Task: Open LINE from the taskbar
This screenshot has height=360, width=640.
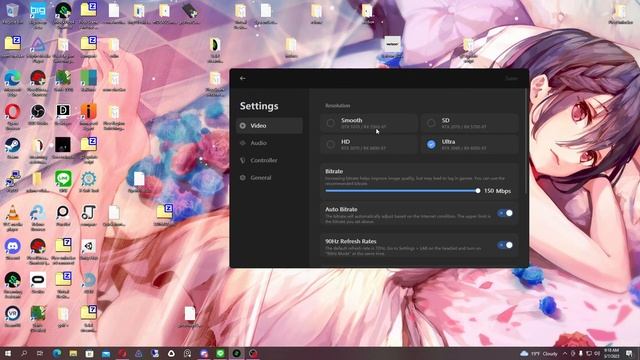Action: pyautogui.click(x=220, y=353)
